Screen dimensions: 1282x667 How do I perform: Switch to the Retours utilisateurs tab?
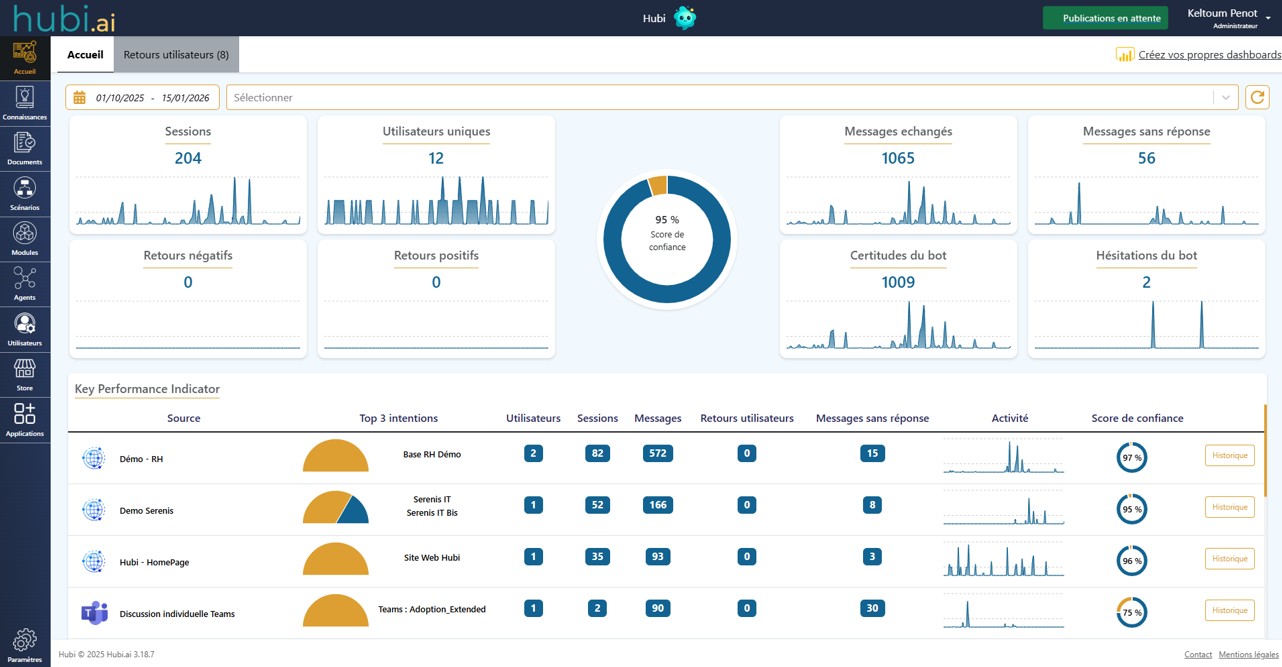176,55
